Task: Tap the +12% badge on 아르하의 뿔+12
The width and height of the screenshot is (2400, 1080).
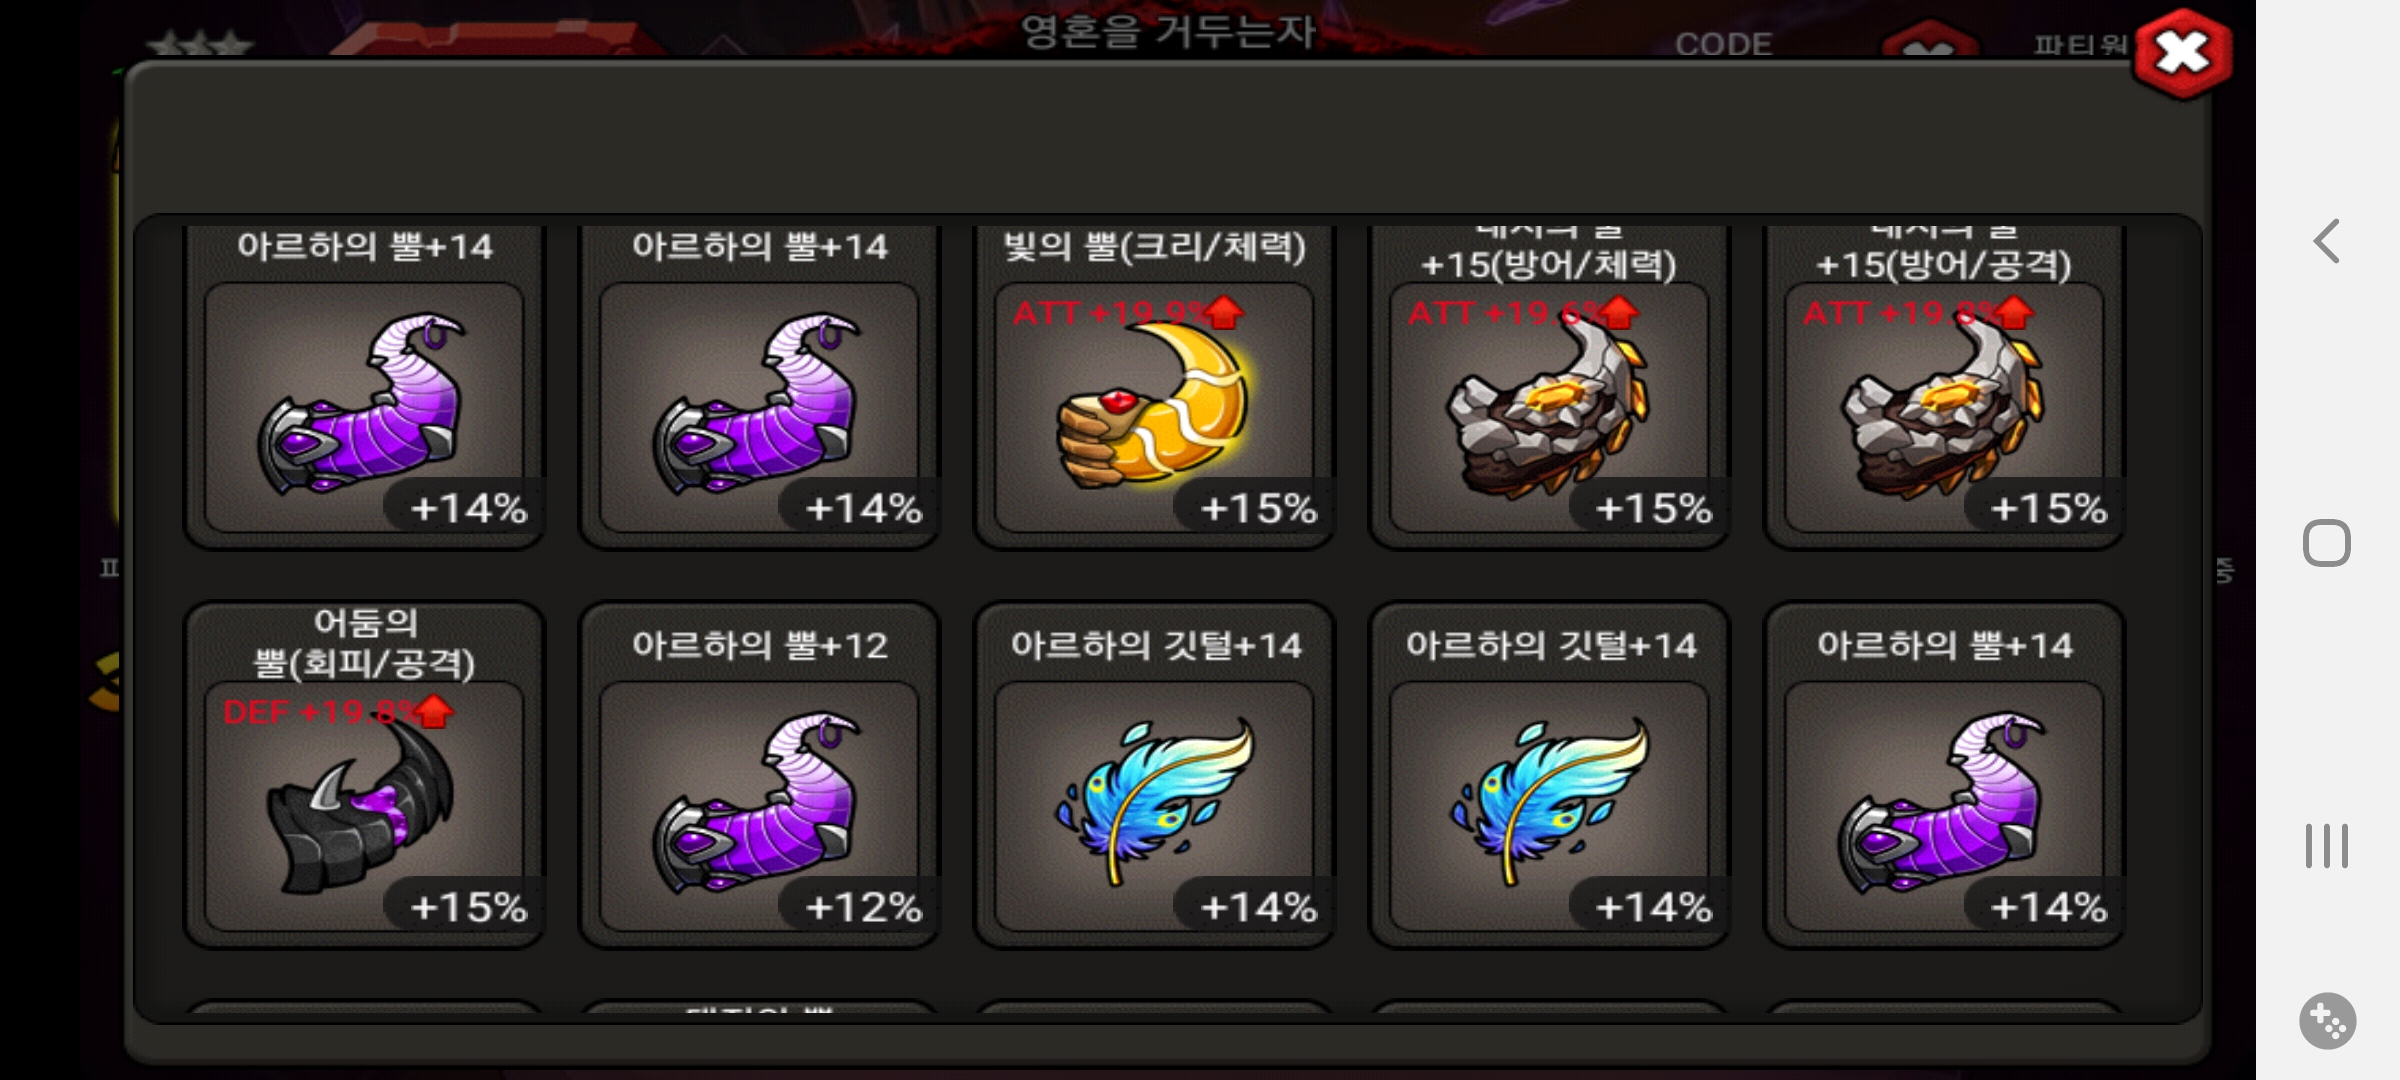Action: coord(864,908)
